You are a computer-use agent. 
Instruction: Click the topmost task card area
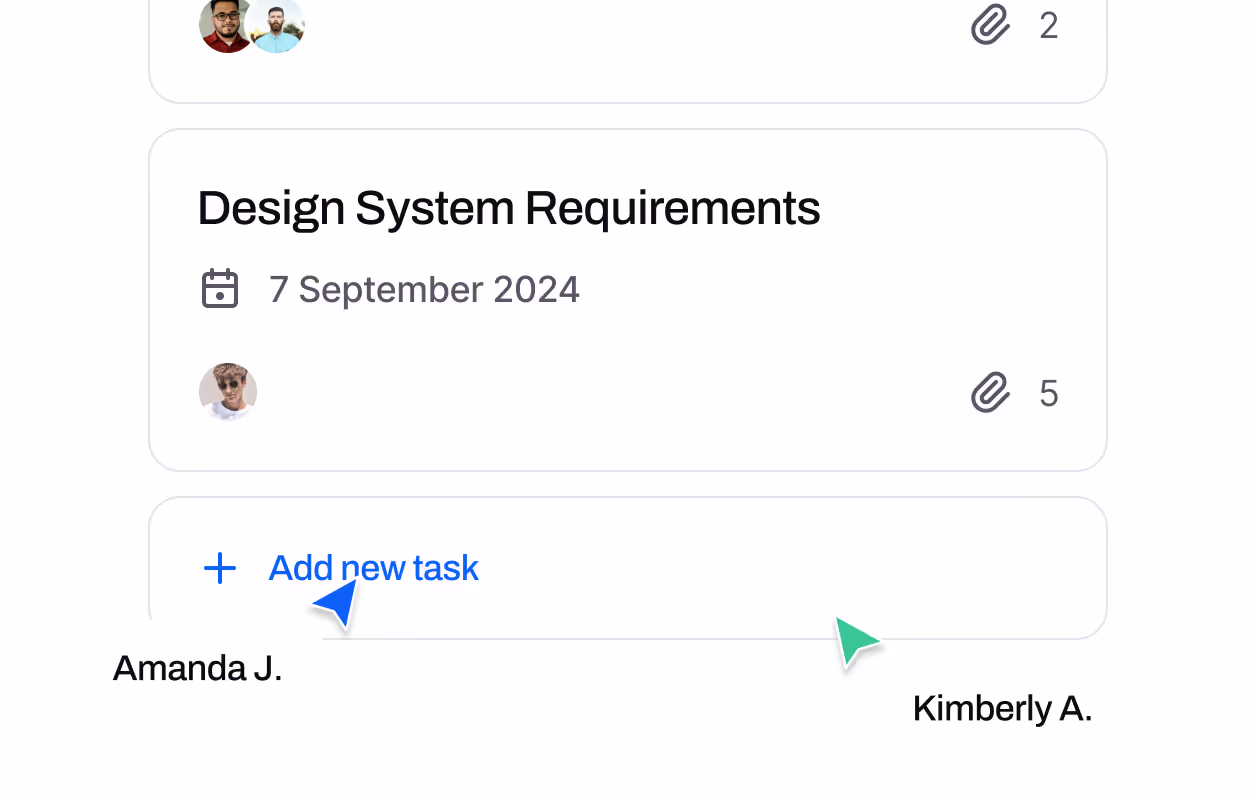(x=628, y=50)
